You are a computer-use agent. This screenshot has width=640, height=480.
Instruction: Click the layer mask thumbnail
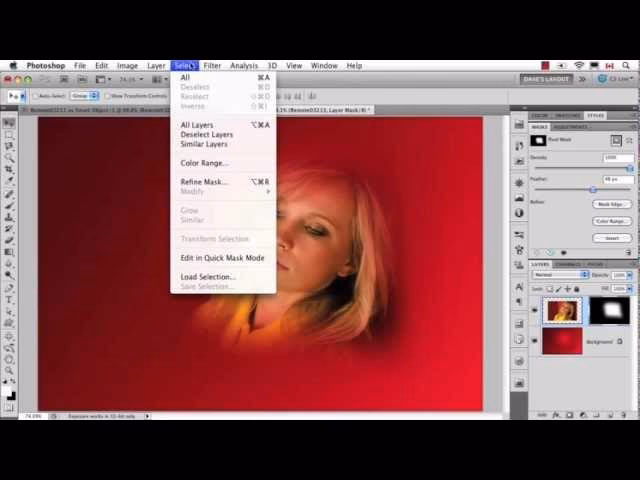[x=609, y=311]
